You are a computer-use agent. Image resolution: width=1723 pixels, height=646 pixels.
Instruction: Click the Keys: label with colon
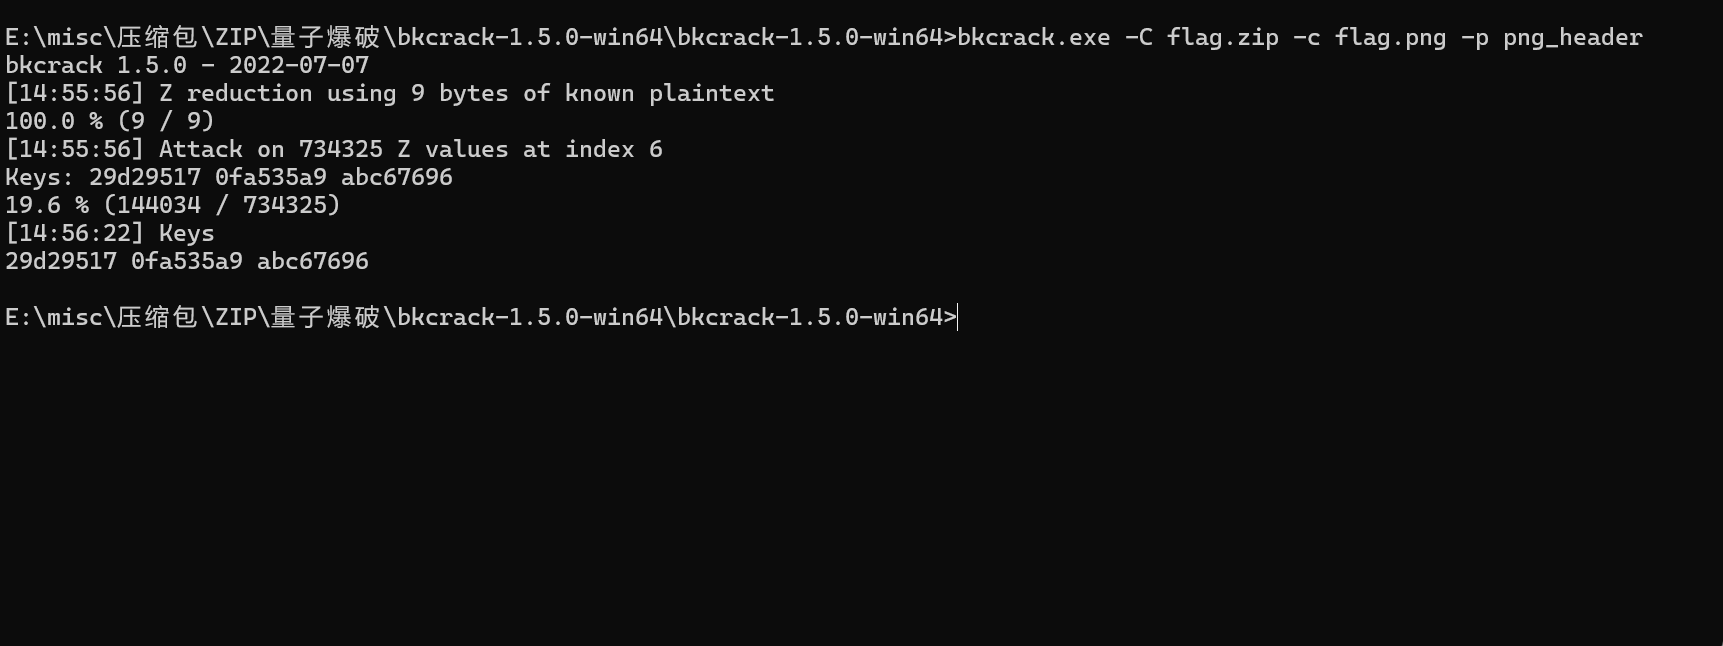click(40, 177)
